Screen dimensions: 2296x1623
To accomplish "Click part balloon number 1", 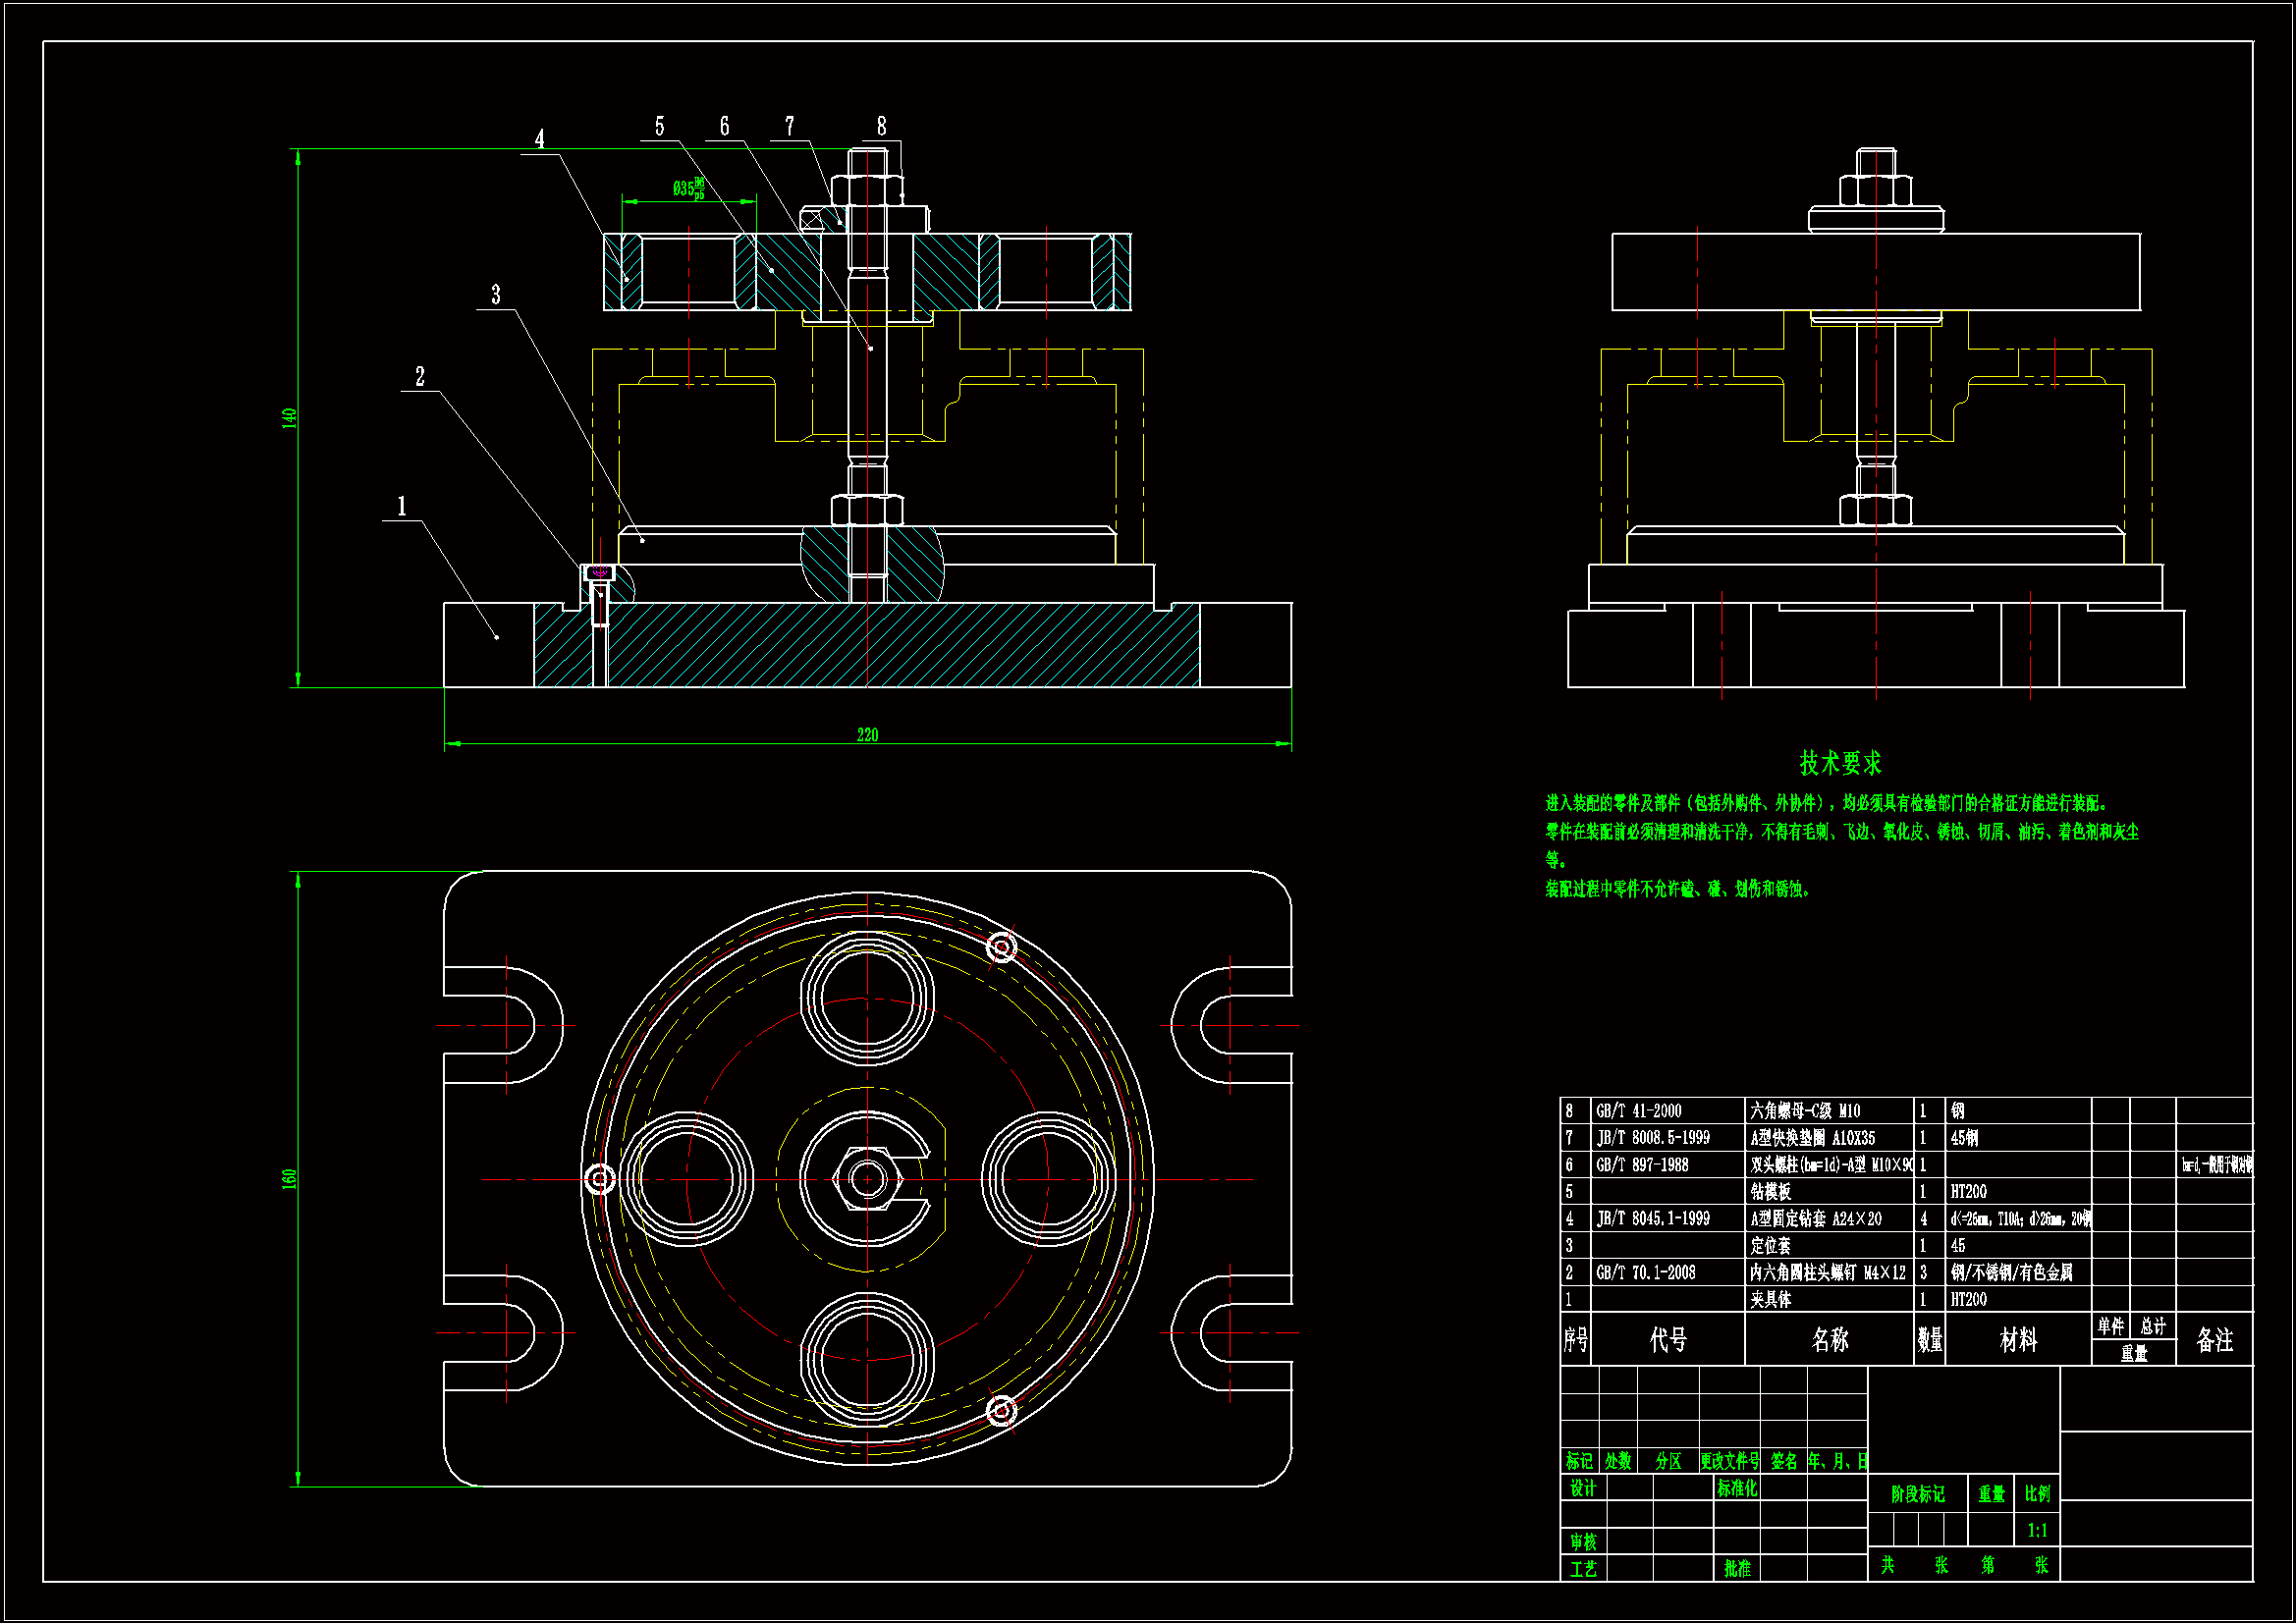I will point(402,506).
